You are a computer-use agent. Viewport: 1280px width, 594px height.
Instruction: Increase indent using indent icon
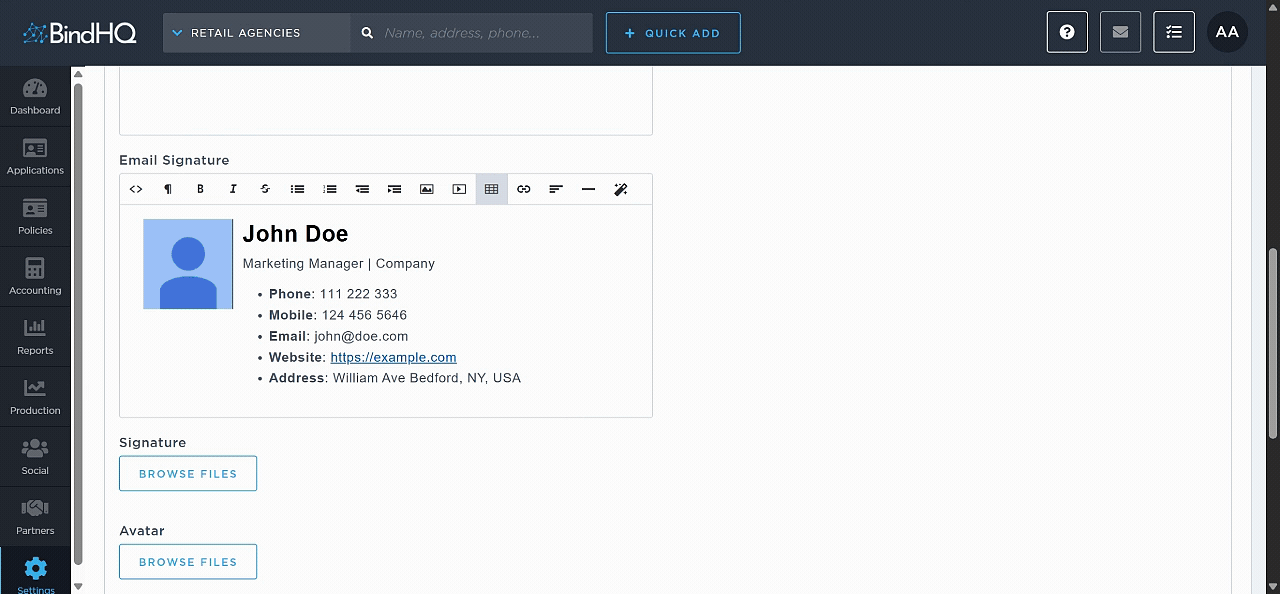coord(394,189)
